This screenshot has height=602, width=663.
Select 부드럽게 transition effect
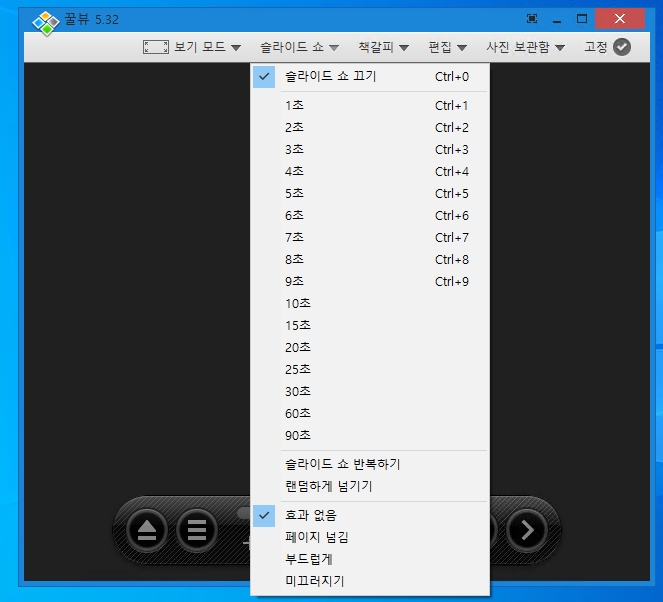click(370, 559)
